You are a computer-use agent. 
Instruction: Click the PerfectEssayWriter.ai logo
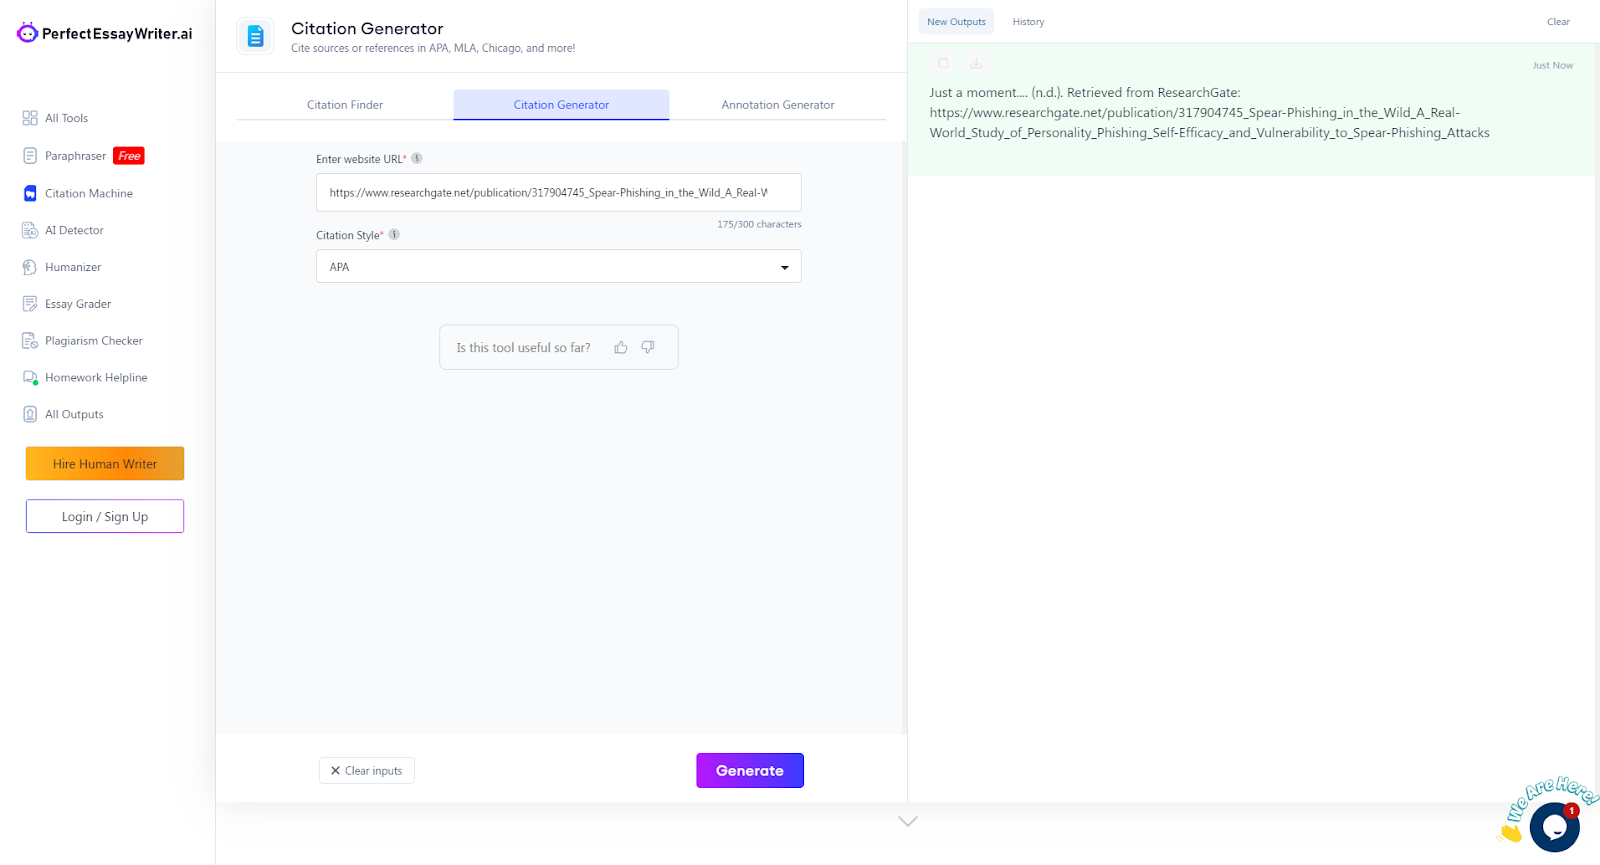(x=104, y=33)
